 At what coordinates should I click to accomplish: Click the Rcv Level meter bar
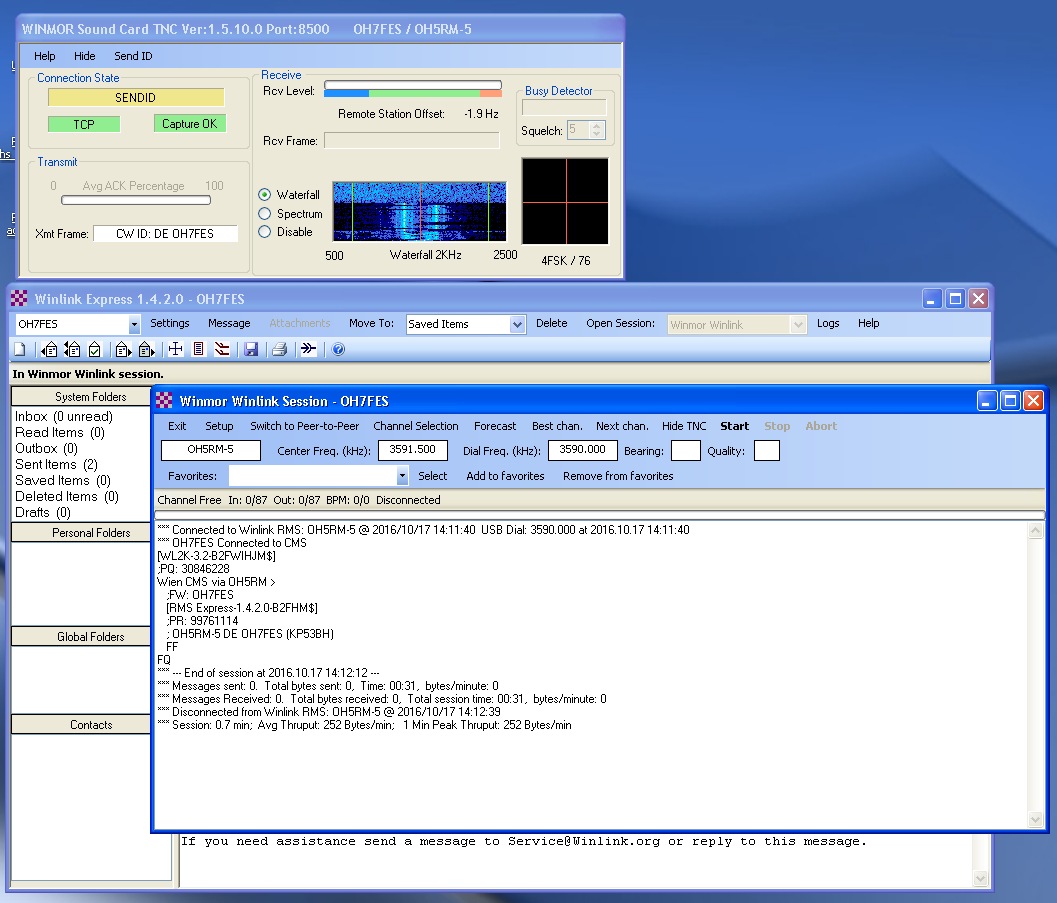pos(413,89)
